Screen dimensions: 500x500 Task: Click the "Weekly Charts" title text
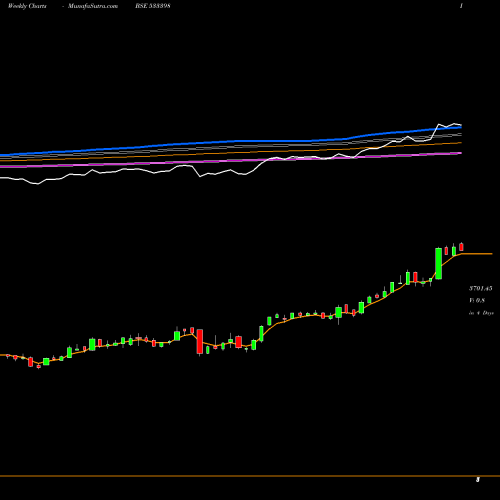(27, 6)
